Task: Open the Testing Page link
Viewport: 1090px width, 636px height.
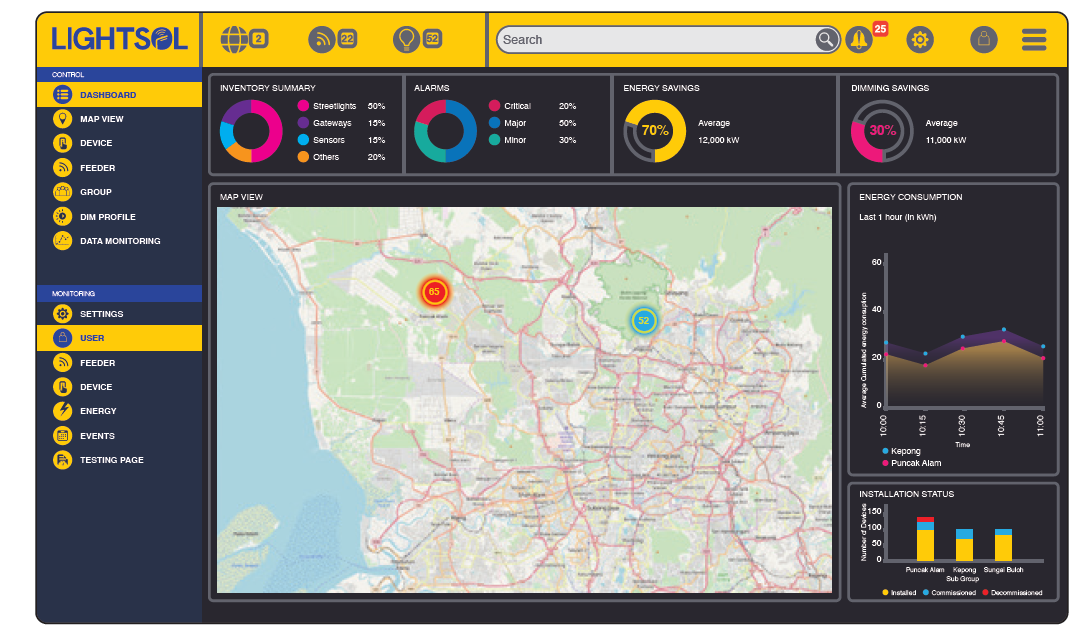Action: pos(111,460)
